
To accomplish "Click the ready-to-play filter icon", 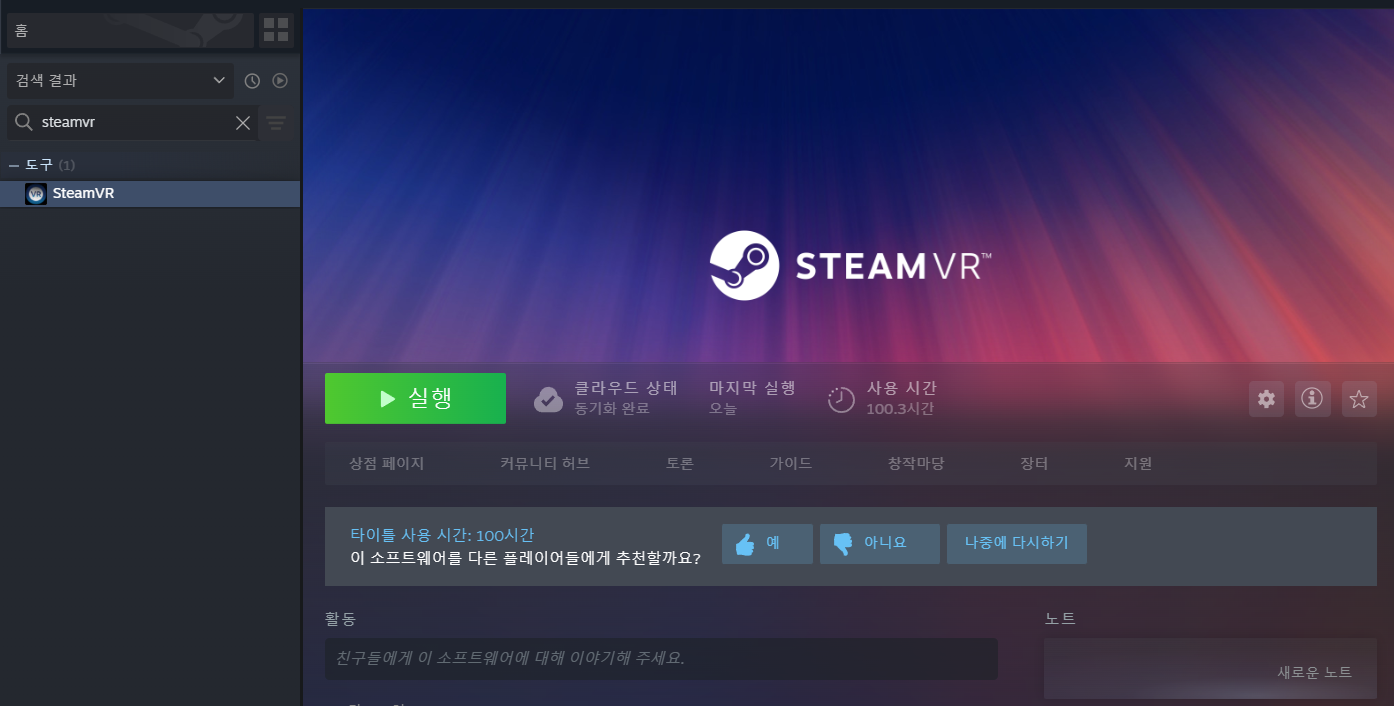I will (x=280, y=81).
